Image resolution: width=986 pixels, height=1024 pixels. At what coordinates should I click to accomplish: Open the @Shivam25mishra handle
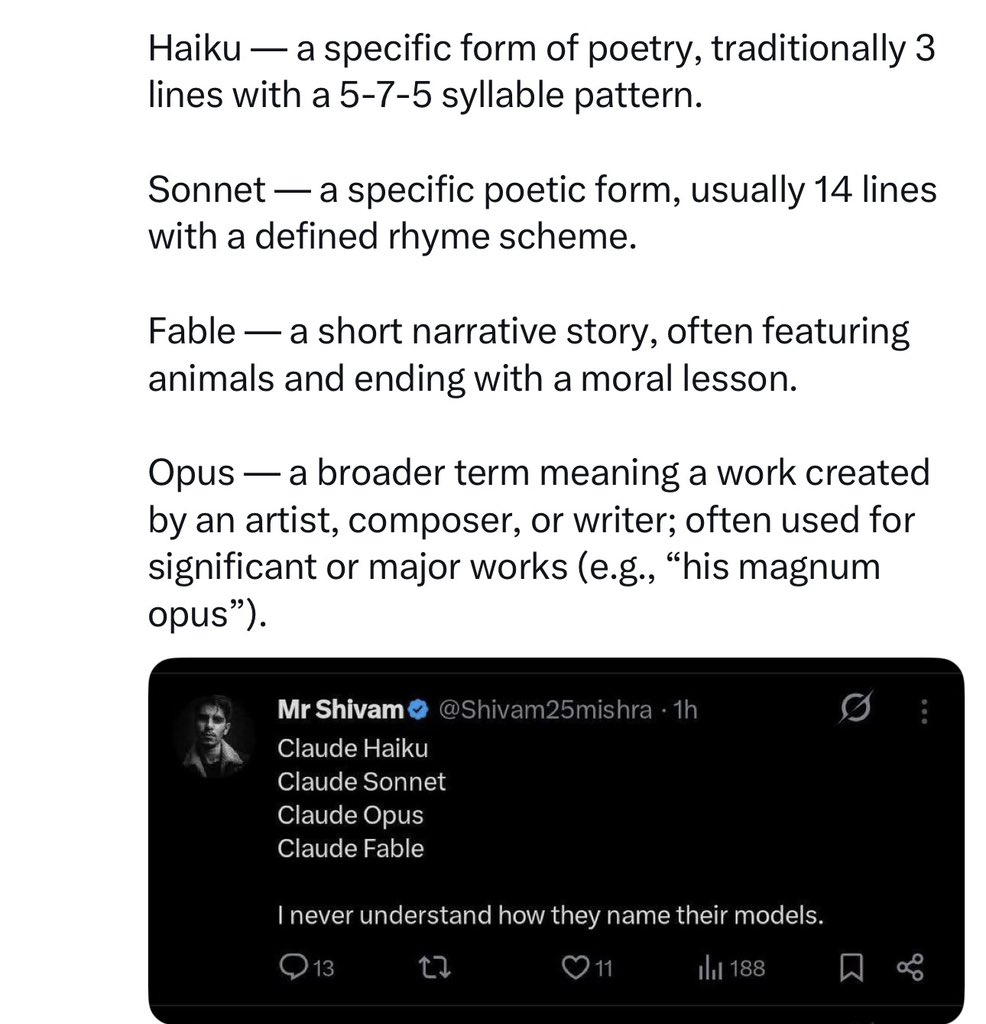pyautogui.click(x=545, y=709)
